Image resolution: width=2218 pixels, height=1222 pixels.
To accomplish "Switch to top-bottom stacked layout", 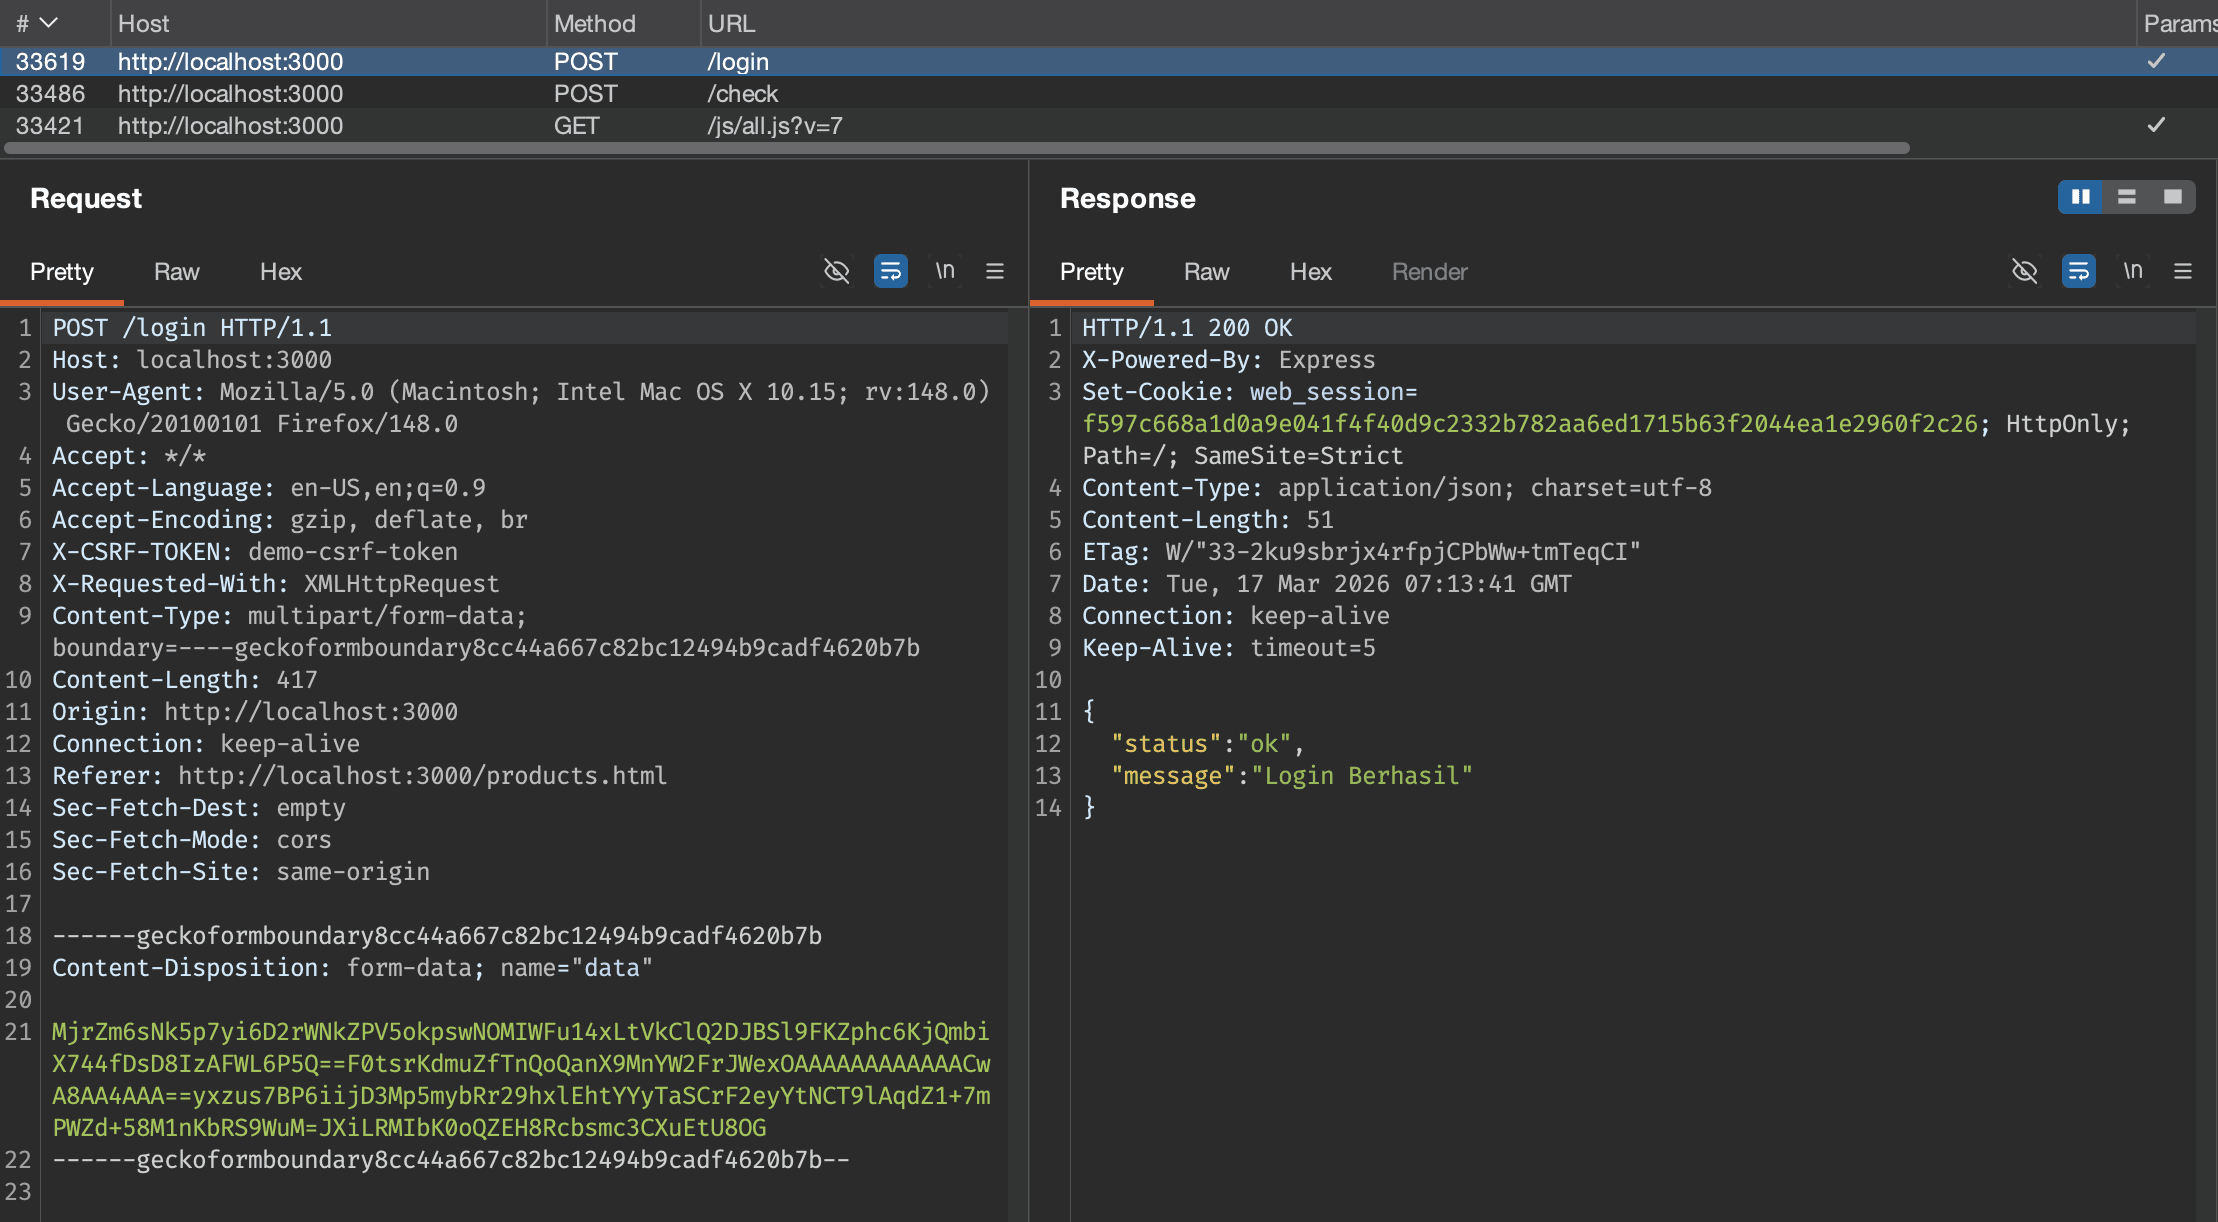I will (x=2126, y=197).
